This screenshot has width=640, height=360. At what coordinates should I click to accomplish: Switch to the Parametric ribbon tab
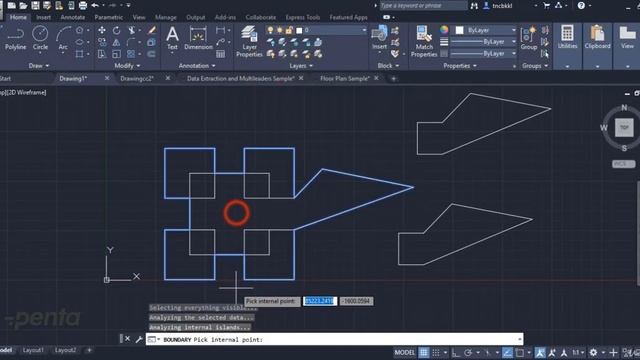pos(109,17)
